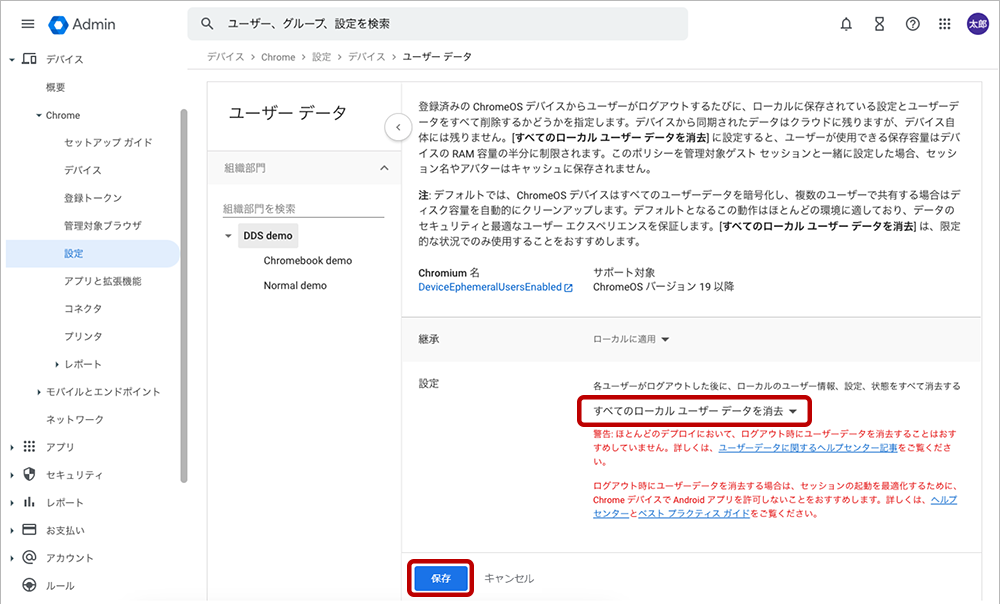Expand the セキュリティ menu section
Screen dimensions: 1000x604
[x=12, y=475]
